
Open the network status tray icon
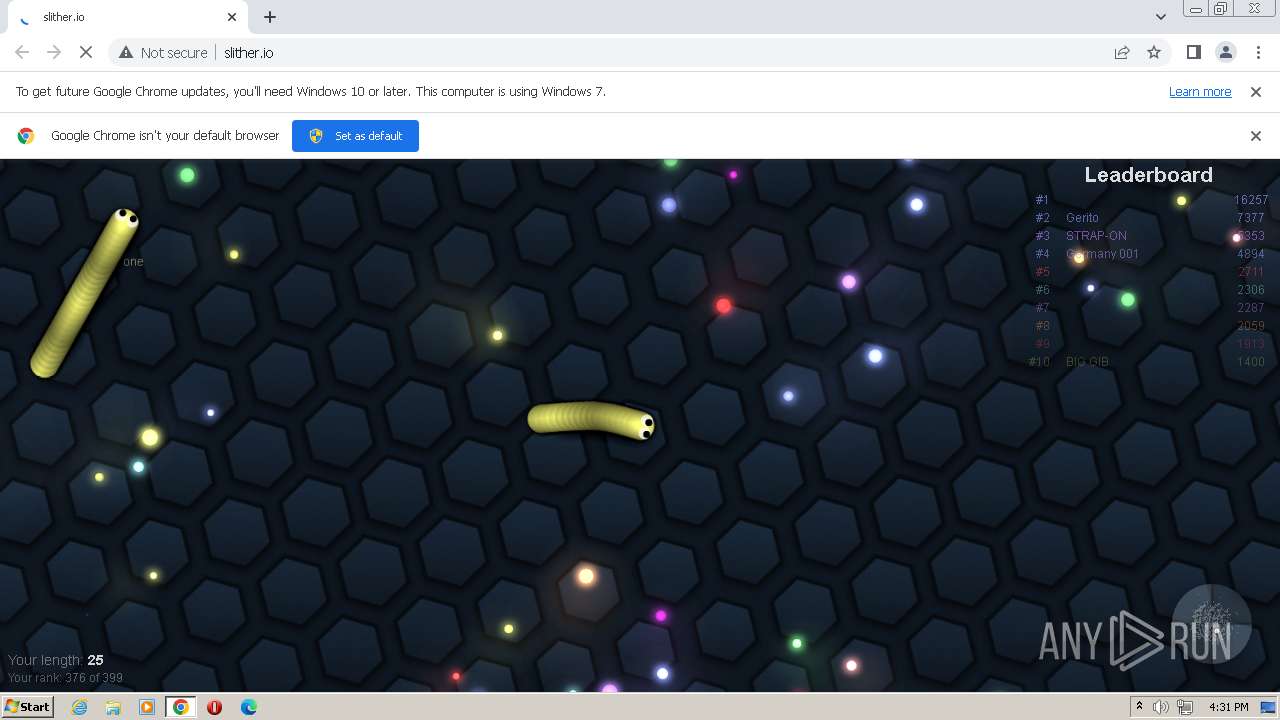pos(1185,707)
